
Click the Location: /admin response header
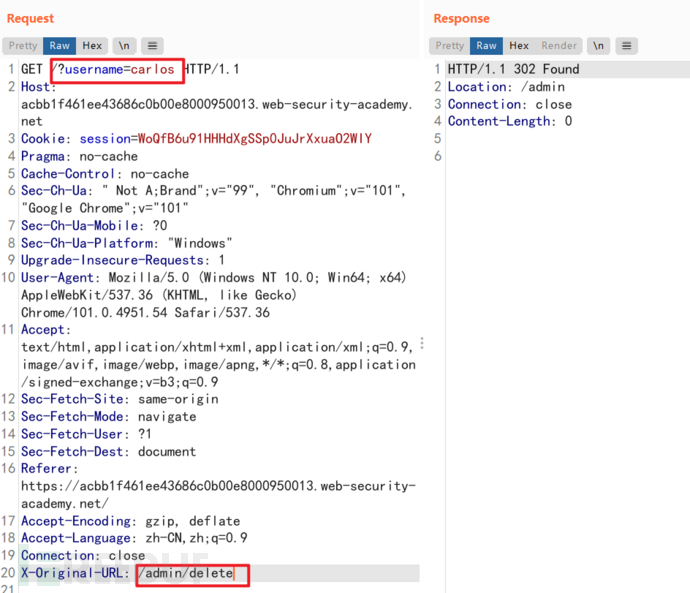(493, 87)
